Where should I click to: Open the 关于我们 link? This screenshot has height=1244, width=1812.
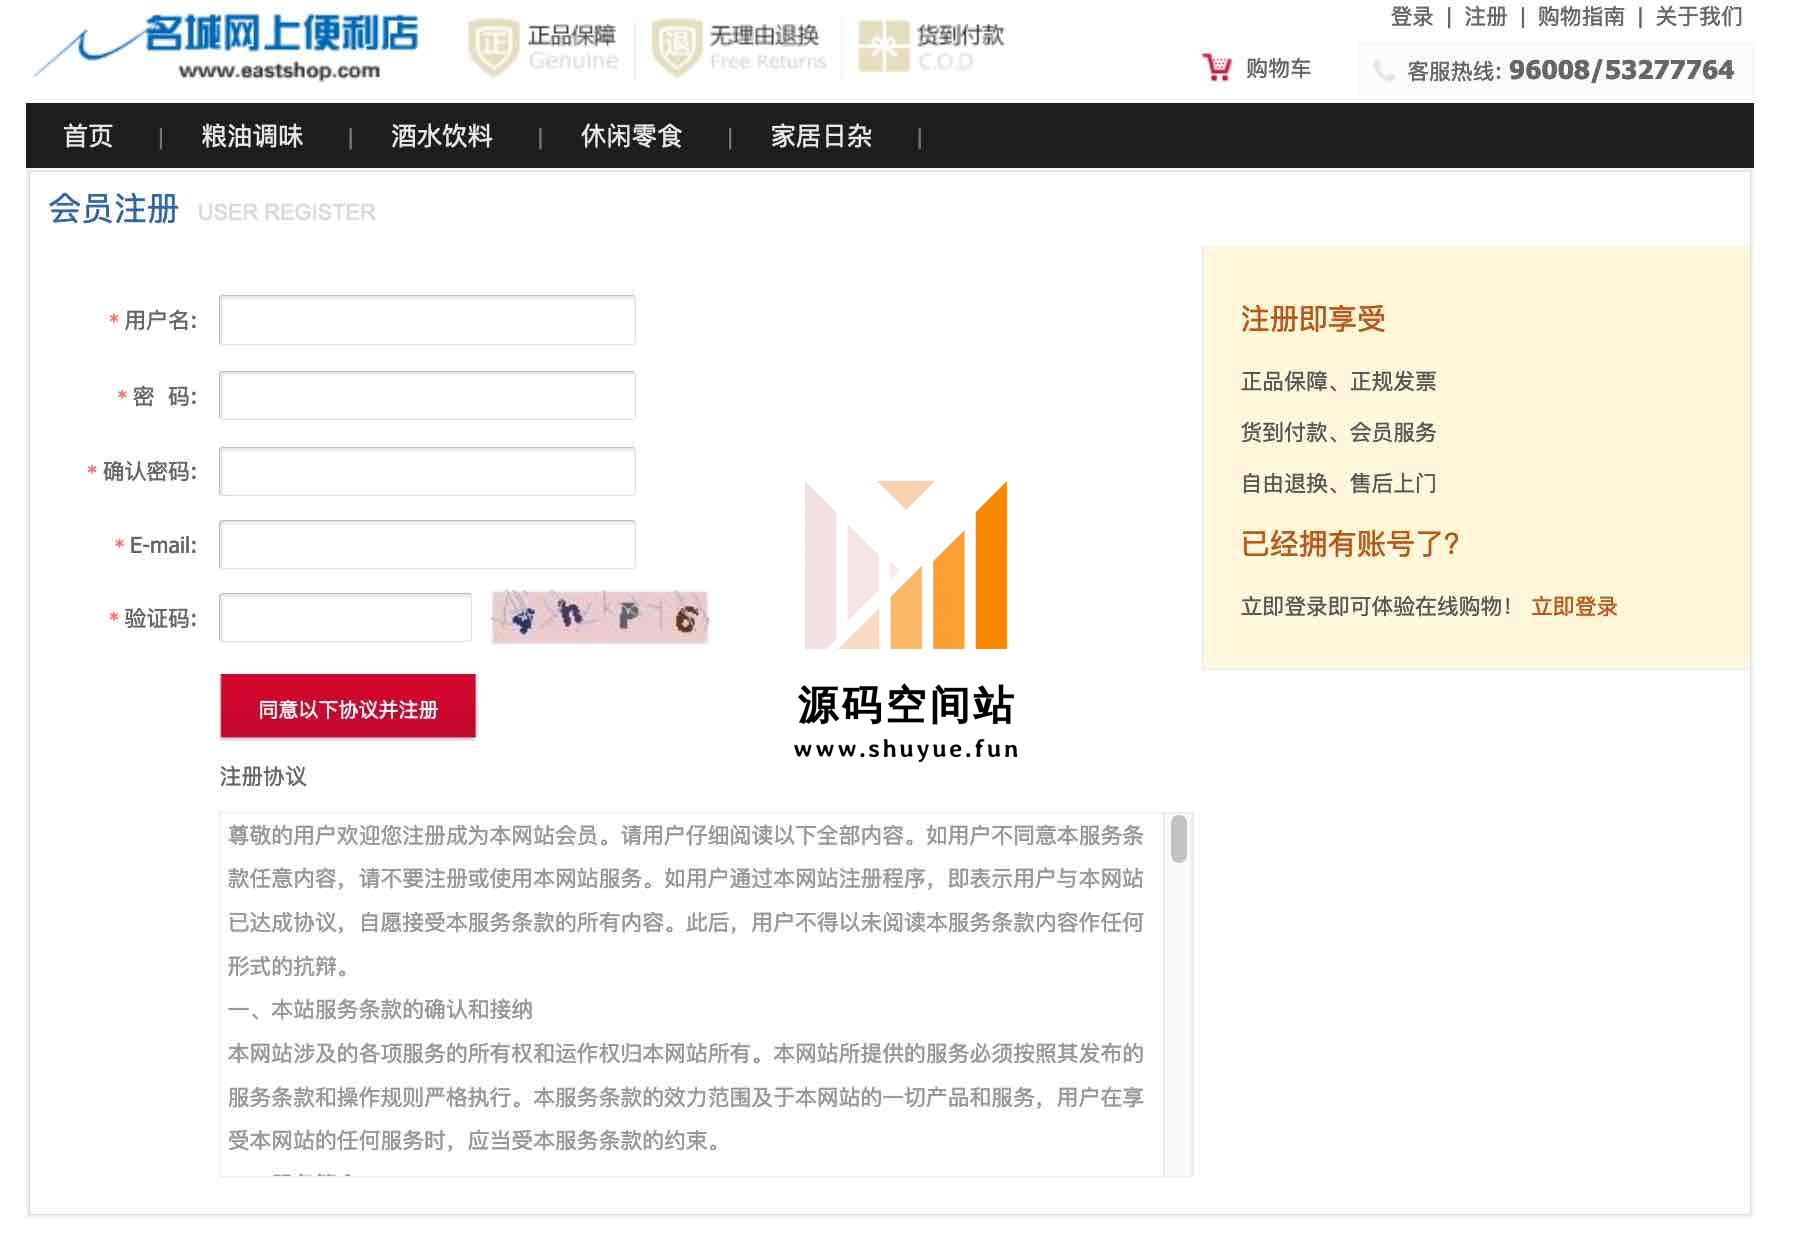1699,17
